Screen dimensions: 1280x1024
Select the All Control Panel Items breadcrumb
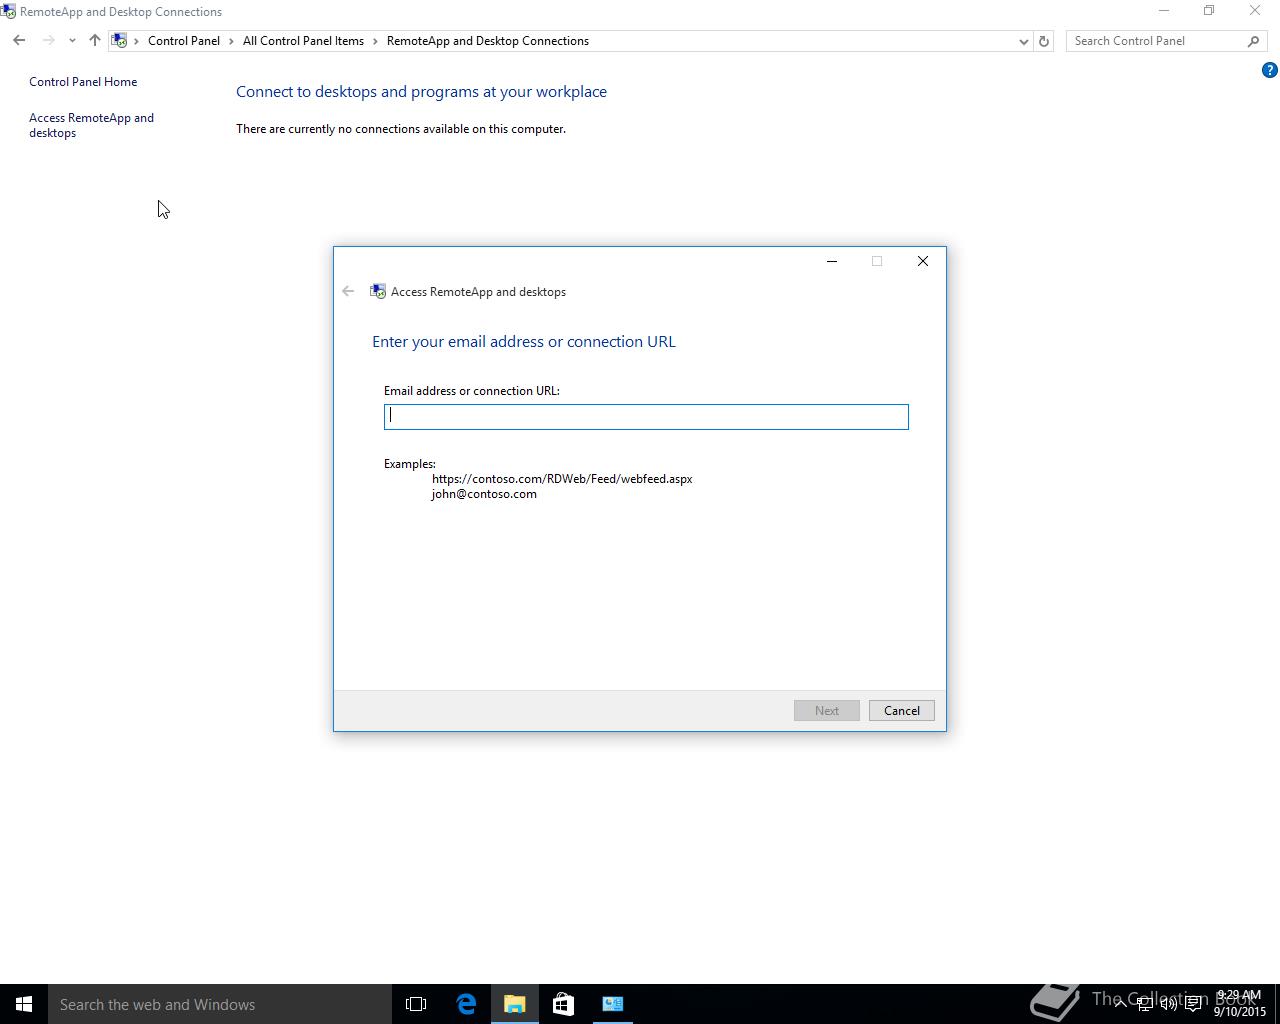pos(303,41)
